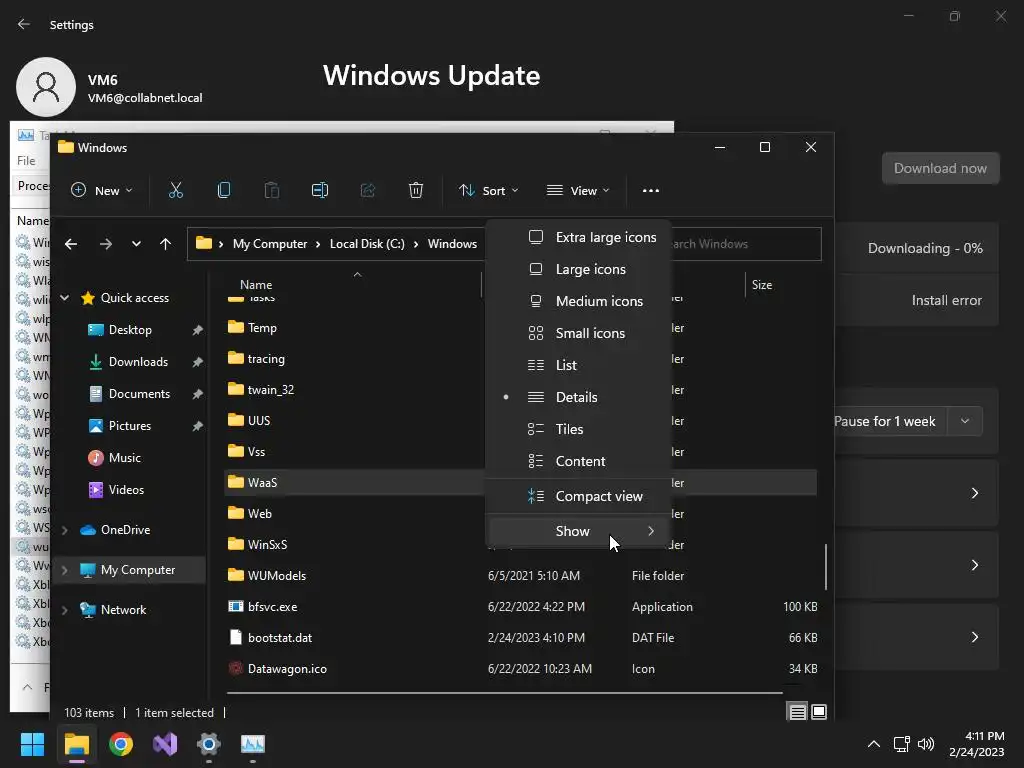Click the Copy icon in Explorer toolbar

point(224,190)
